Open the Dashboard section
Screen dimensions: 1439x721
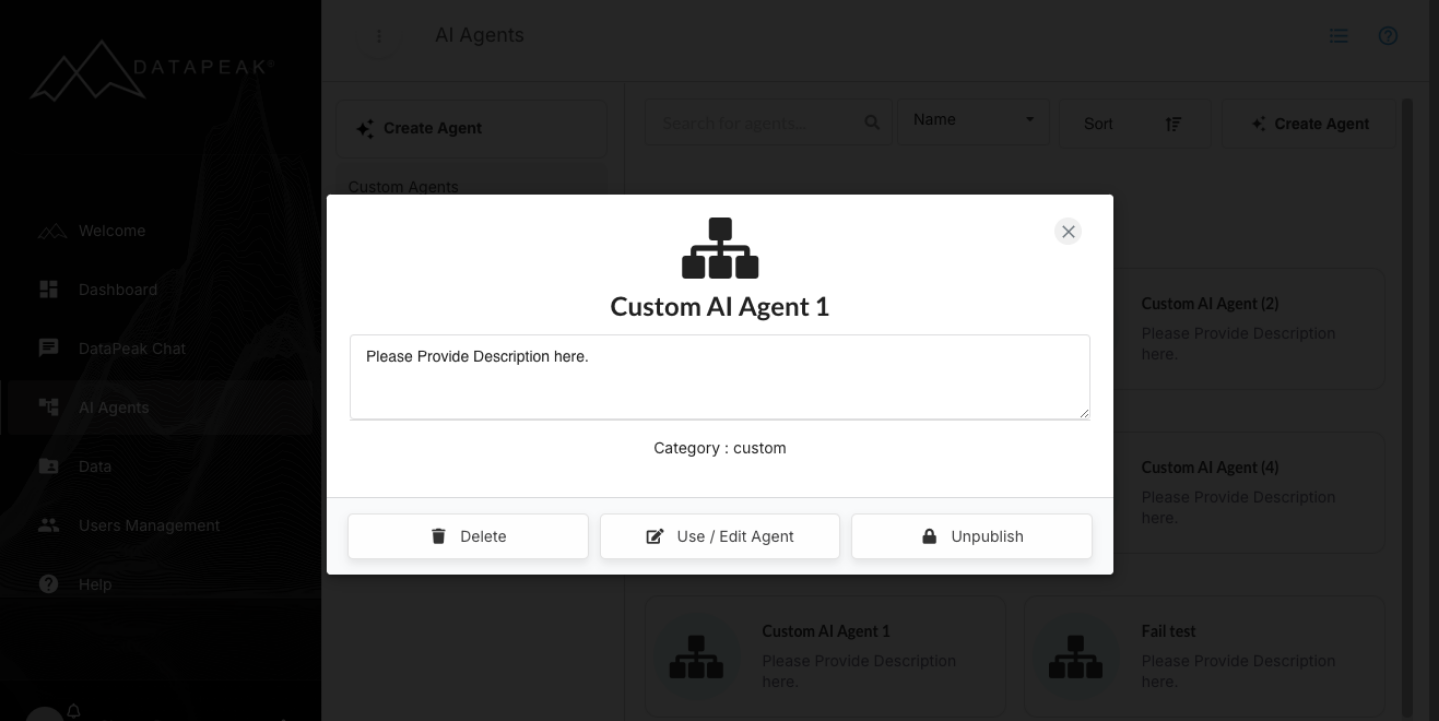[x=117, y=289]
